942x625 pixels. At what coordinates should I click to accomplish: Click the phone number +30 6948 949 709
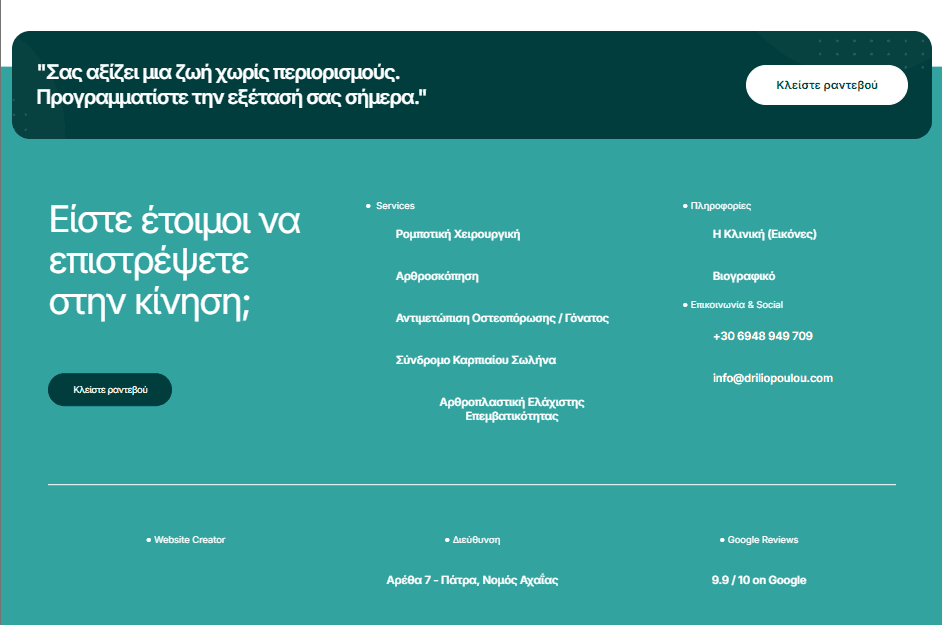tap(763, 336)
